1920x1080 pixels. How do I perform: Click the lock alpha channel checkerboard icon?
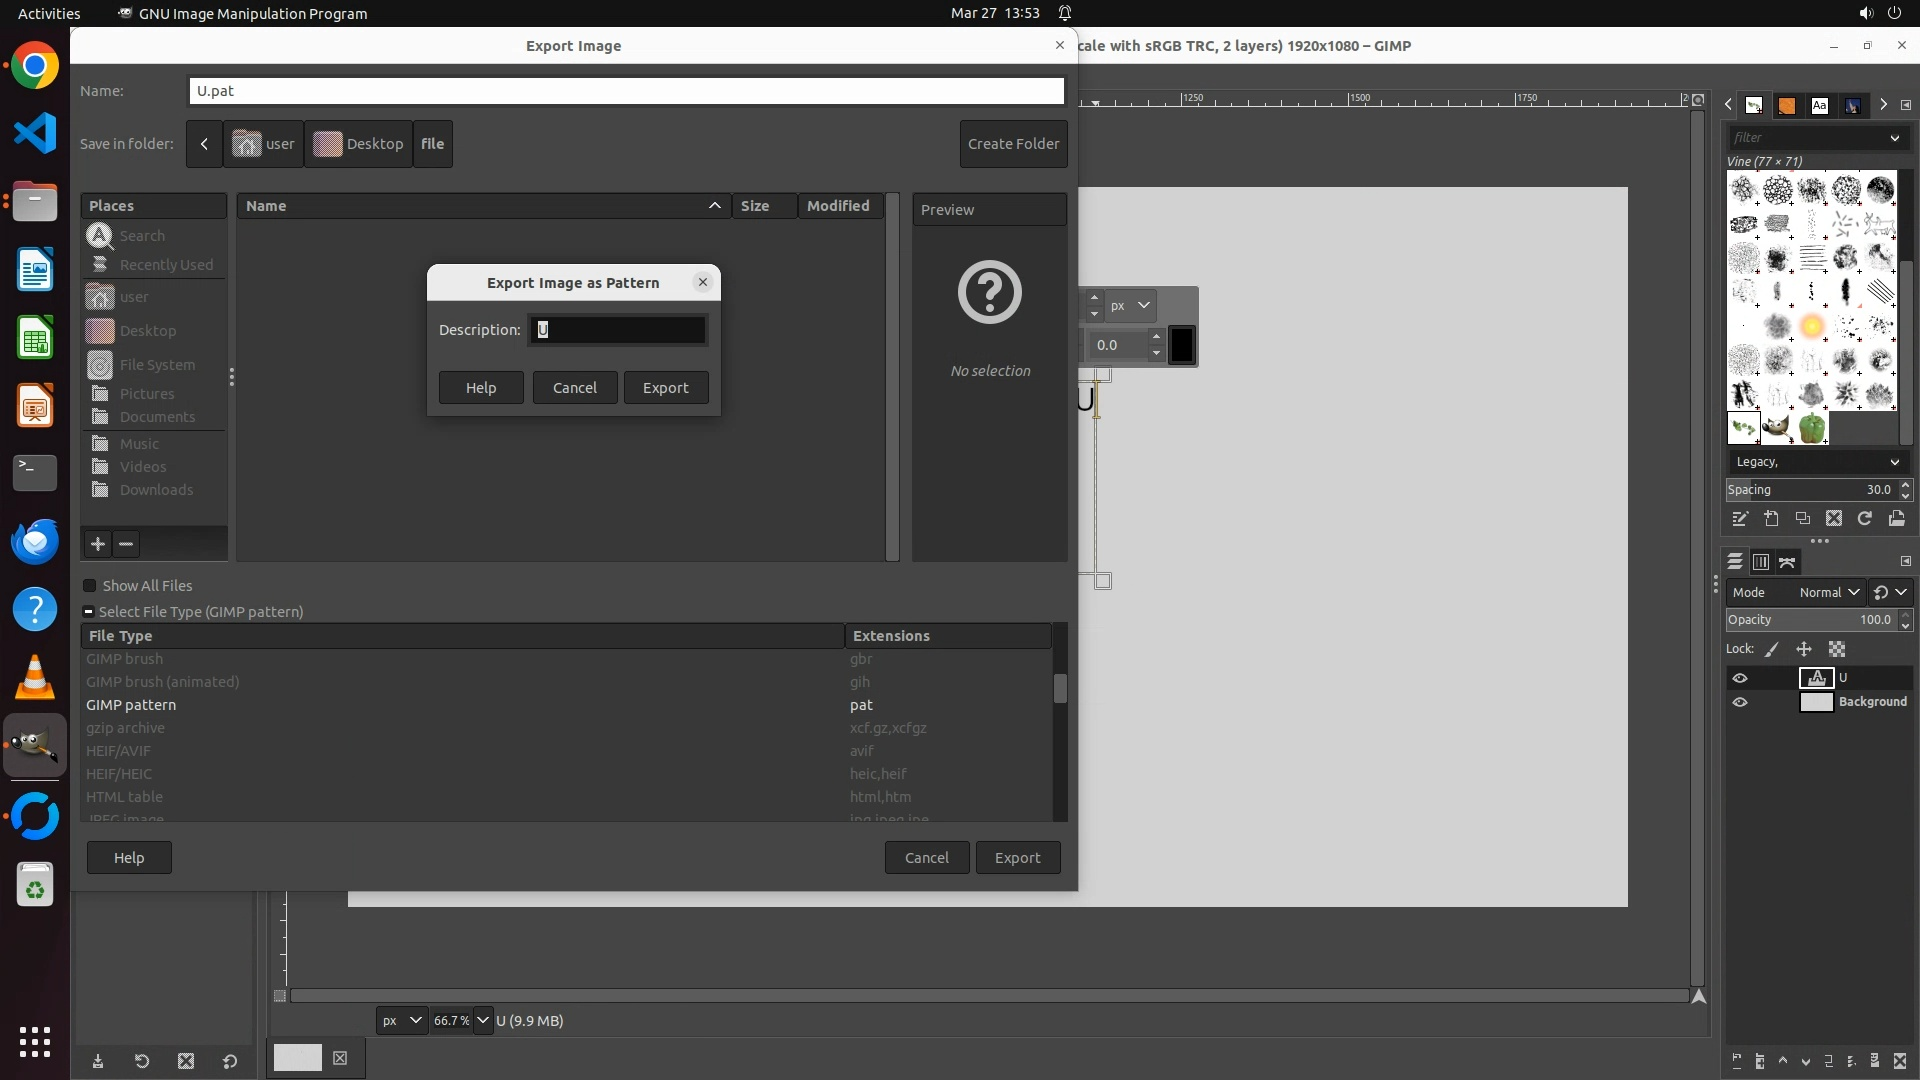1837,649
